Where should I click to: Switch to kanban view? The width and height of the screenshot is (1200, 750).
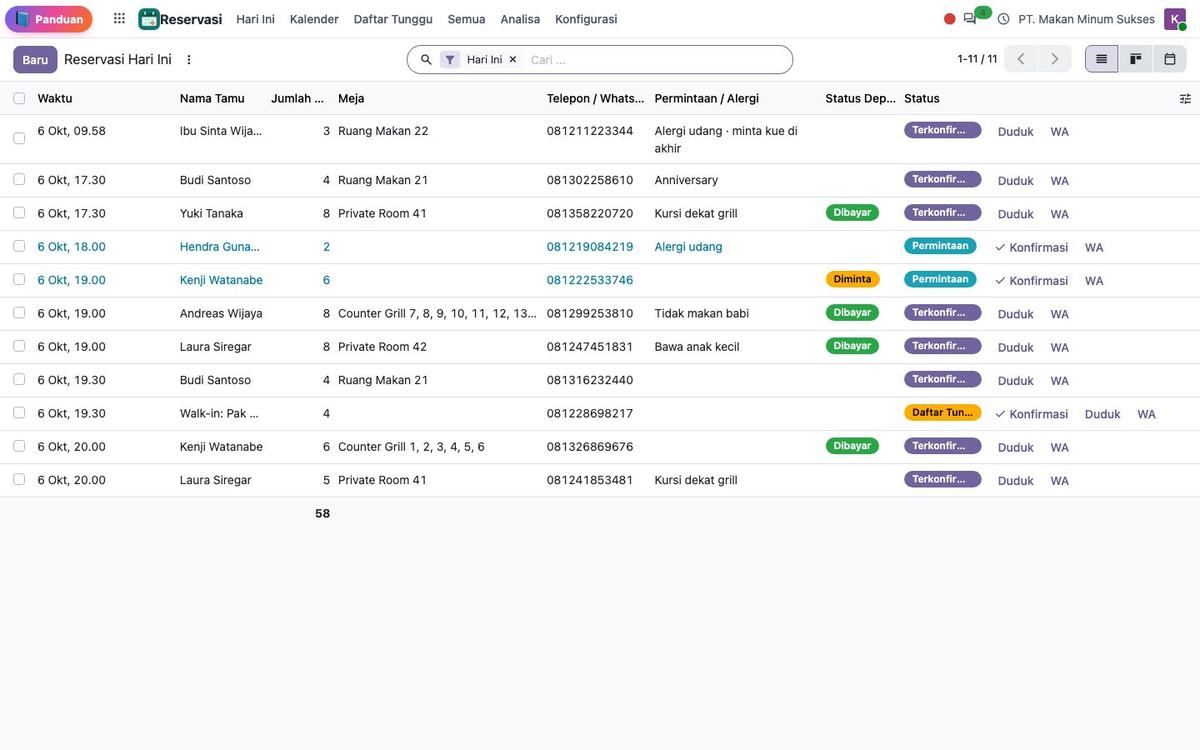1136,59
